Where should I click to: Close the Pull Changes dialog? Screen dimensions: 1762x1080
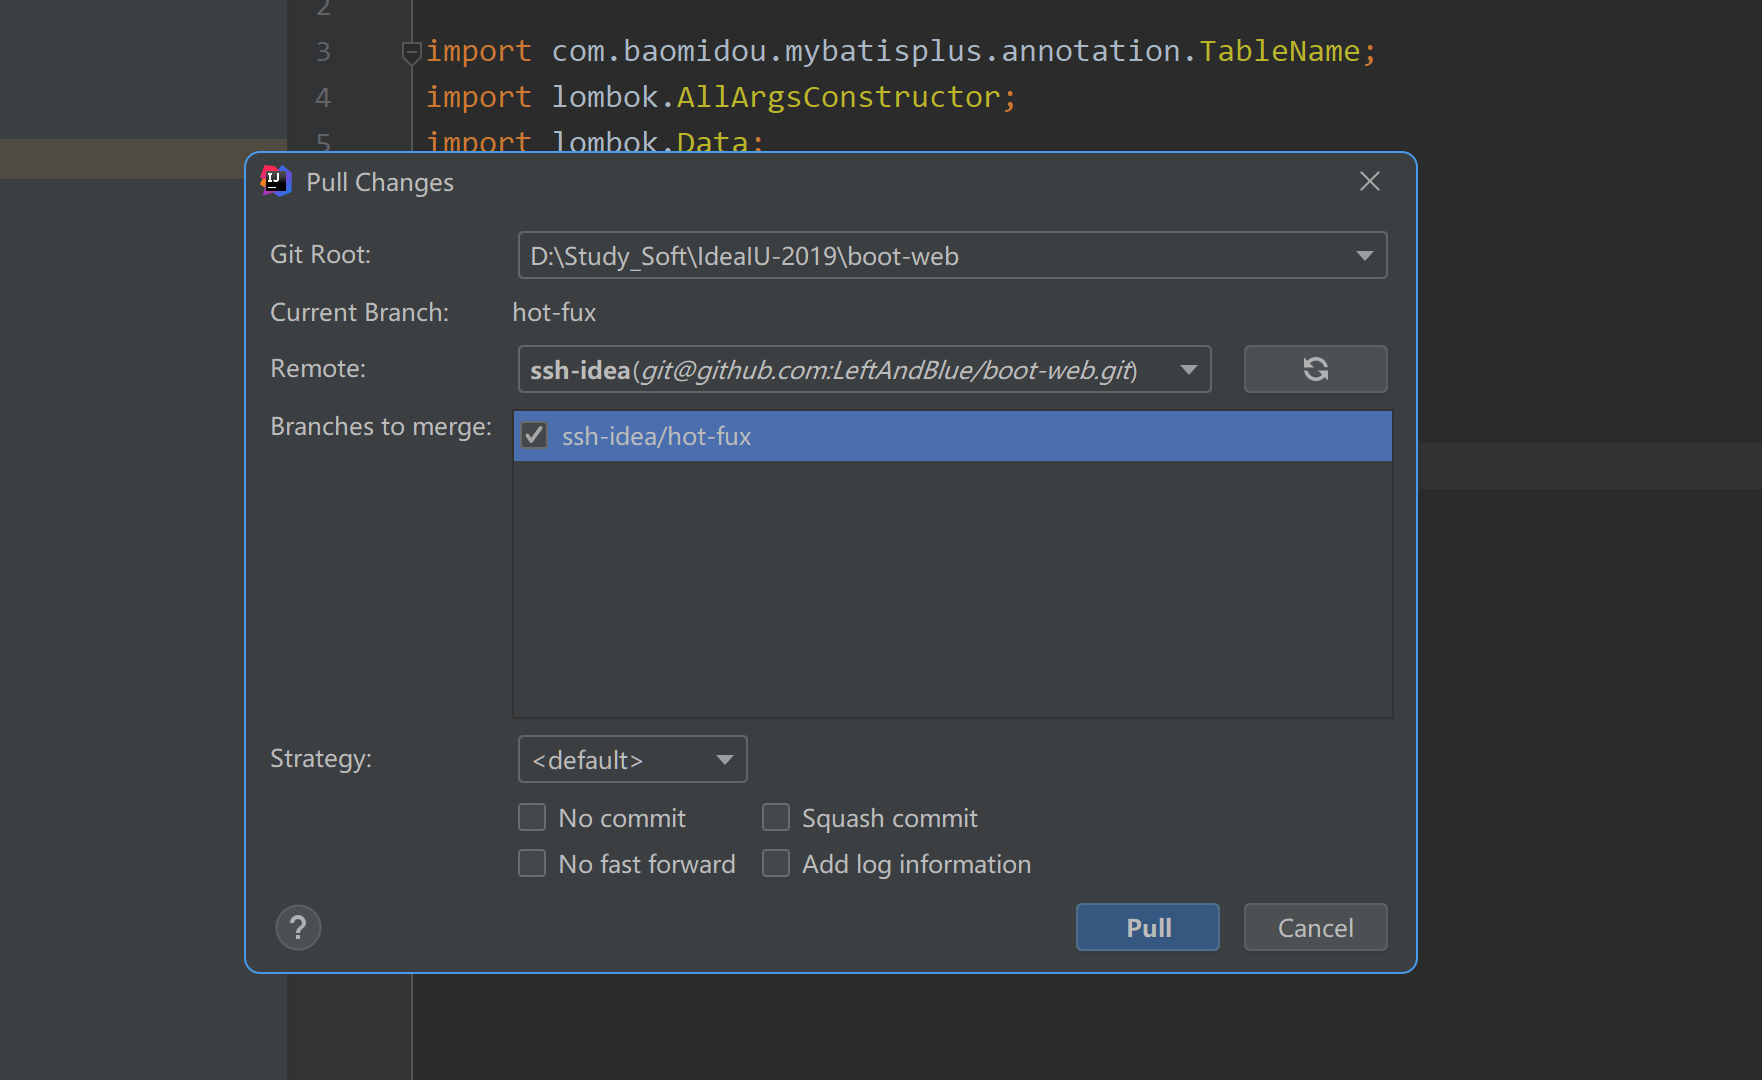[1370, 181]
